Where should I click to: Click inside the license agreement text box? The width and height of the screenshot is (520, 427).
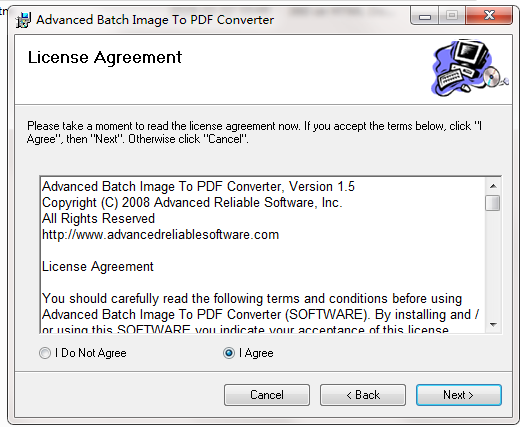[263, 255]
